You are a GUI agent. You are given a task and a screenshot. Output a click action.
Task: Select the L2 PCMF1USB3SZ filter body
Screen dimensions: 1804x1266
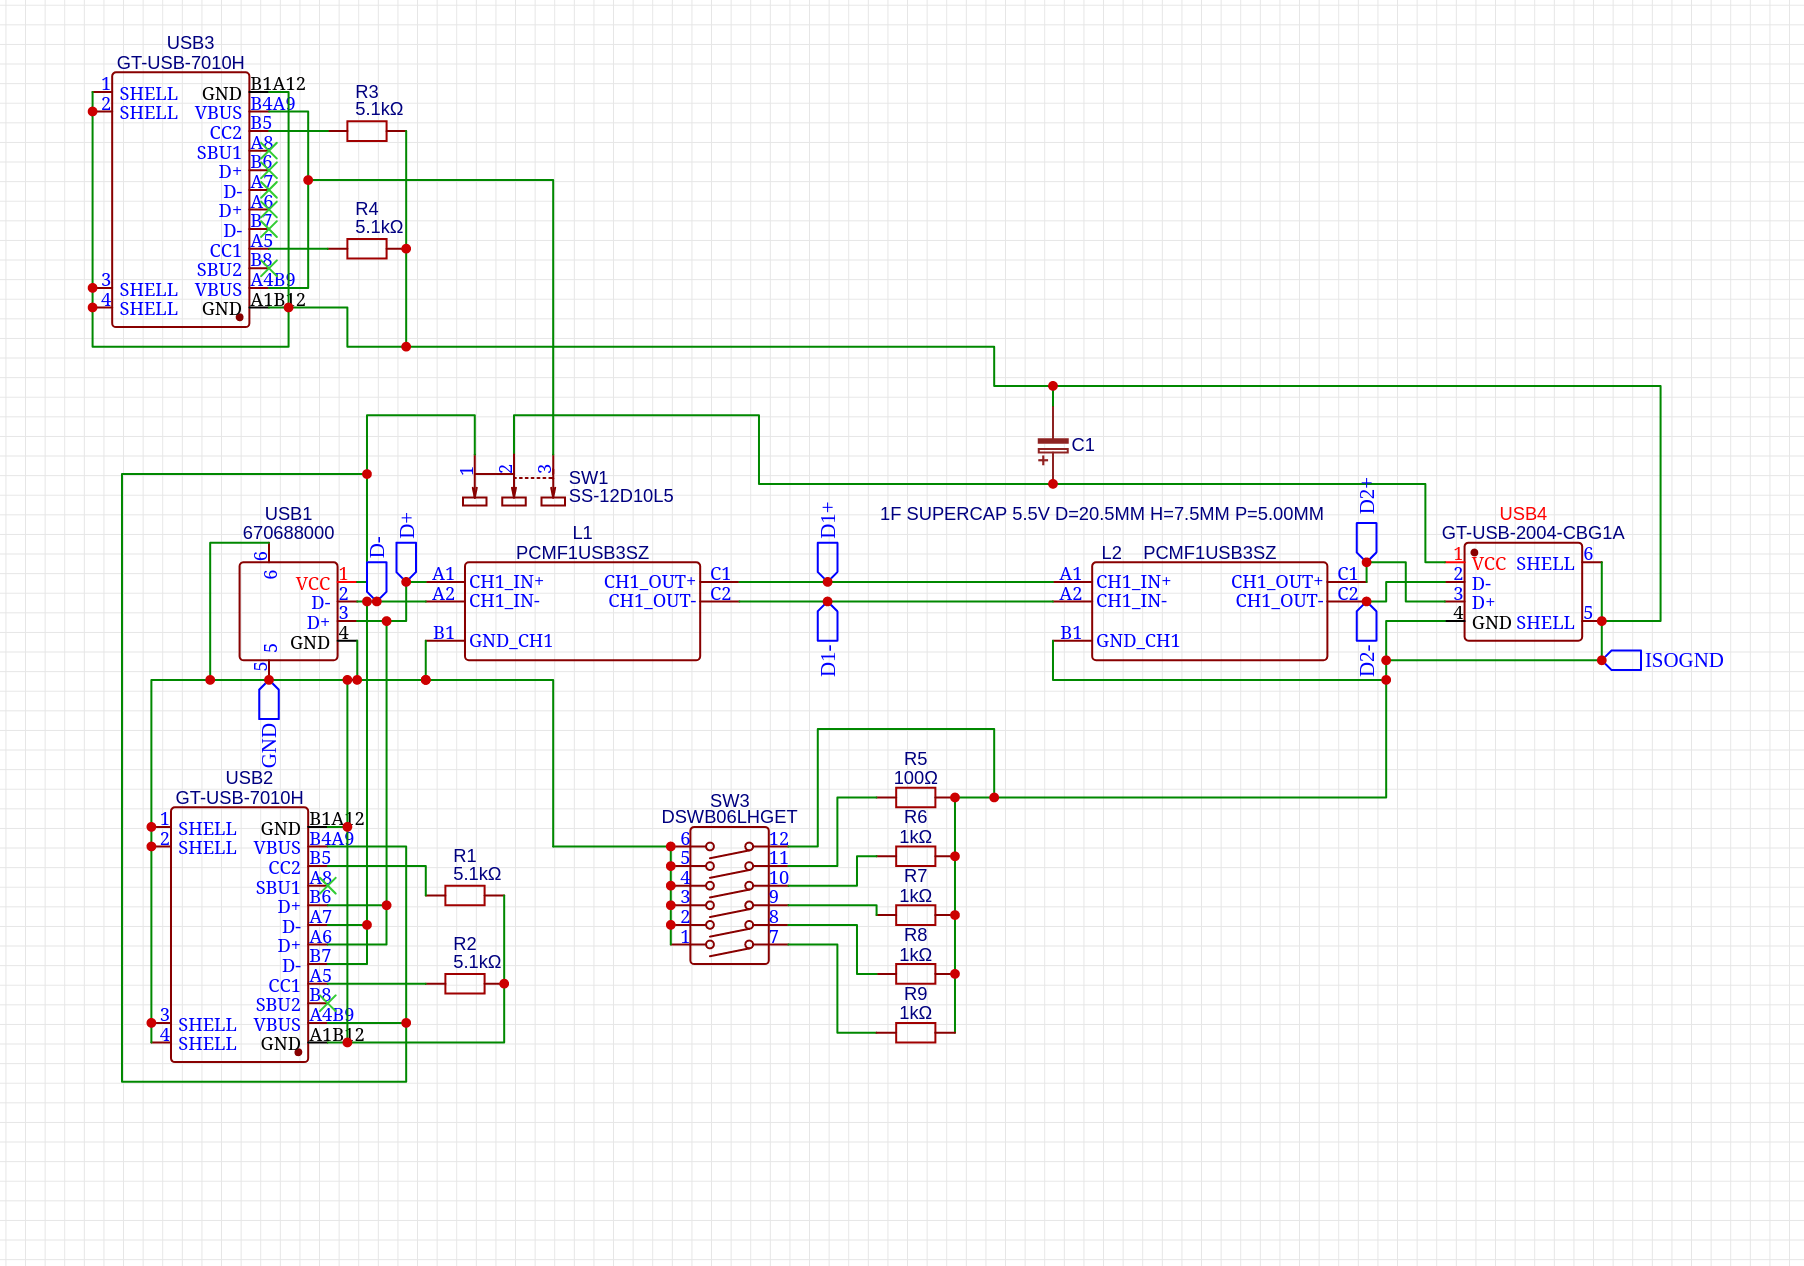click(1210, 611)
